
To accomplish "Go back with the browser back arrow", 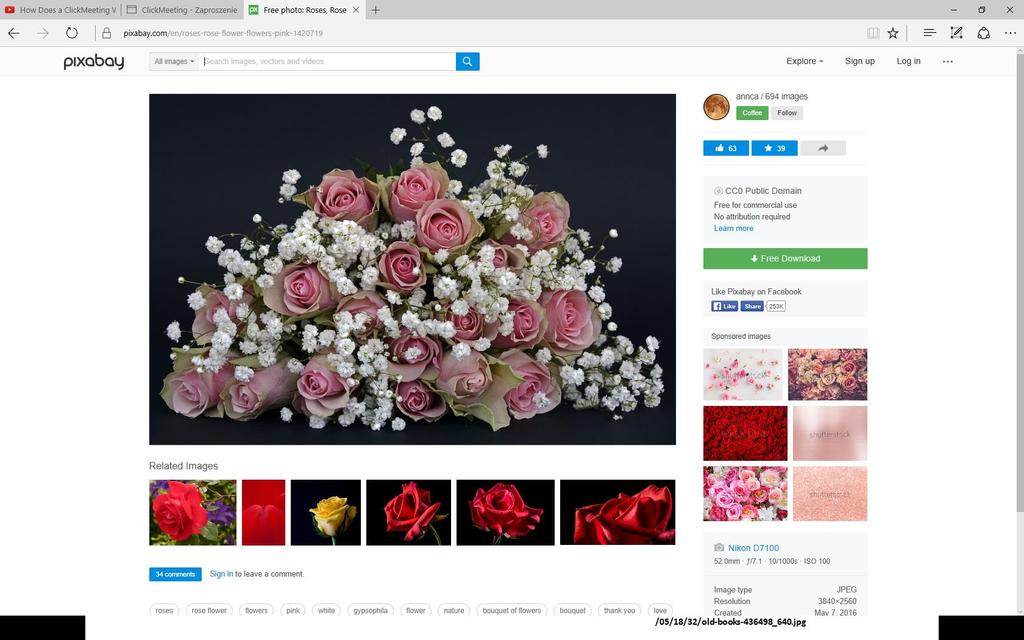I will (14, 33).
